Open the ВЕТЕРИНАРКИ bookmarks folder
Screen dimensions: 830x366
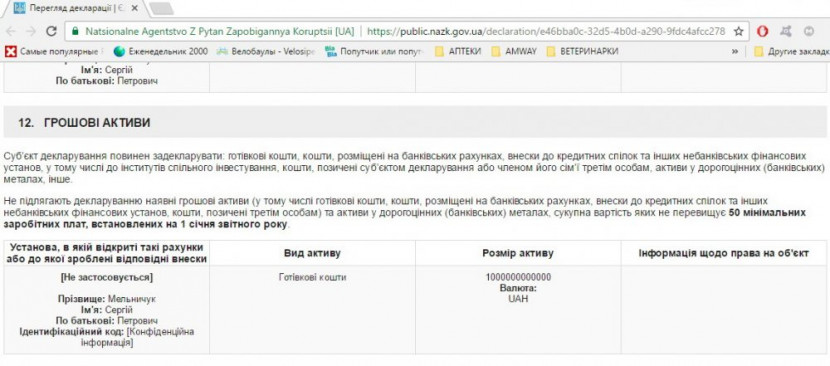tap(582, 51)
